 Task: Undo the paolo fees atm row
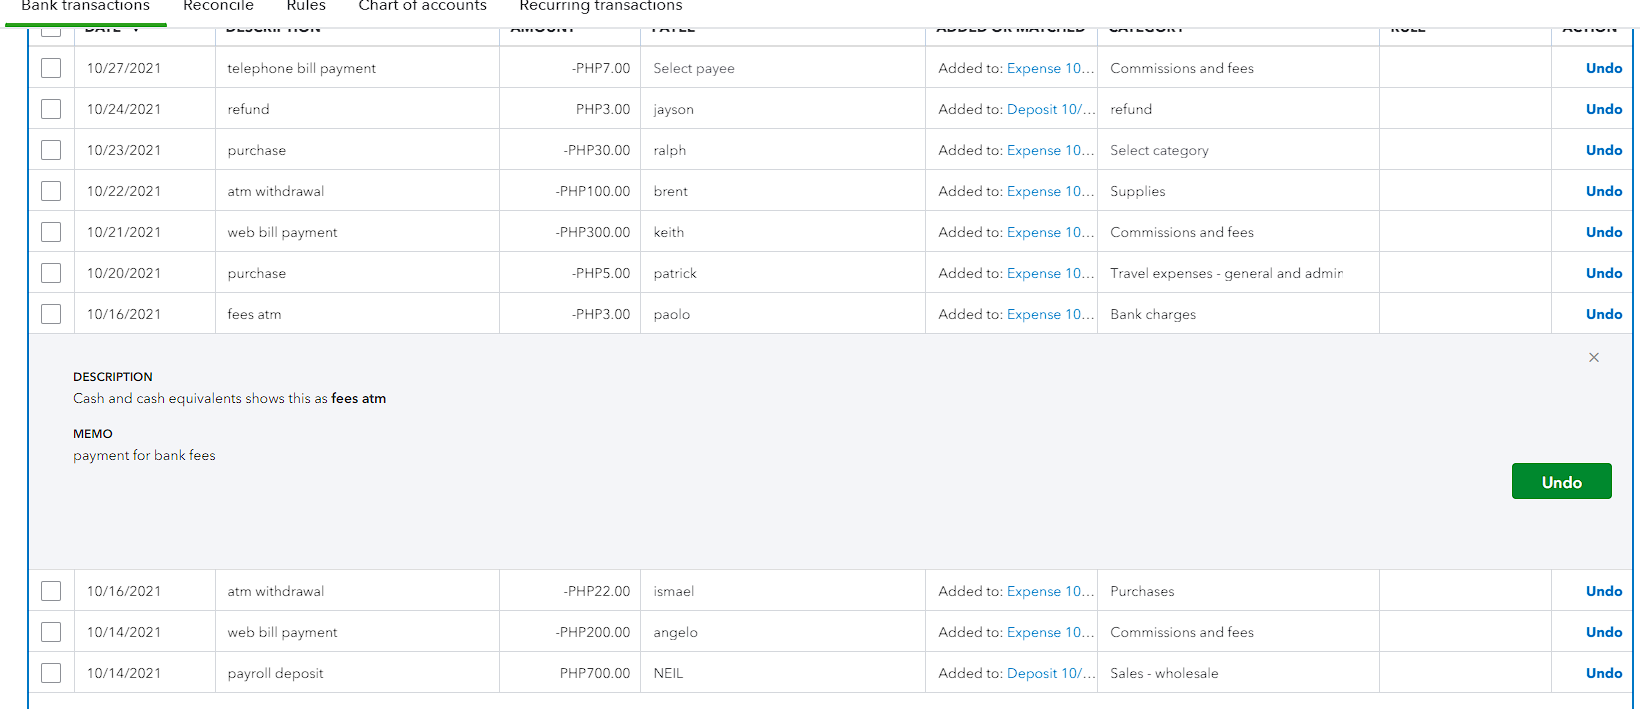1604,314
